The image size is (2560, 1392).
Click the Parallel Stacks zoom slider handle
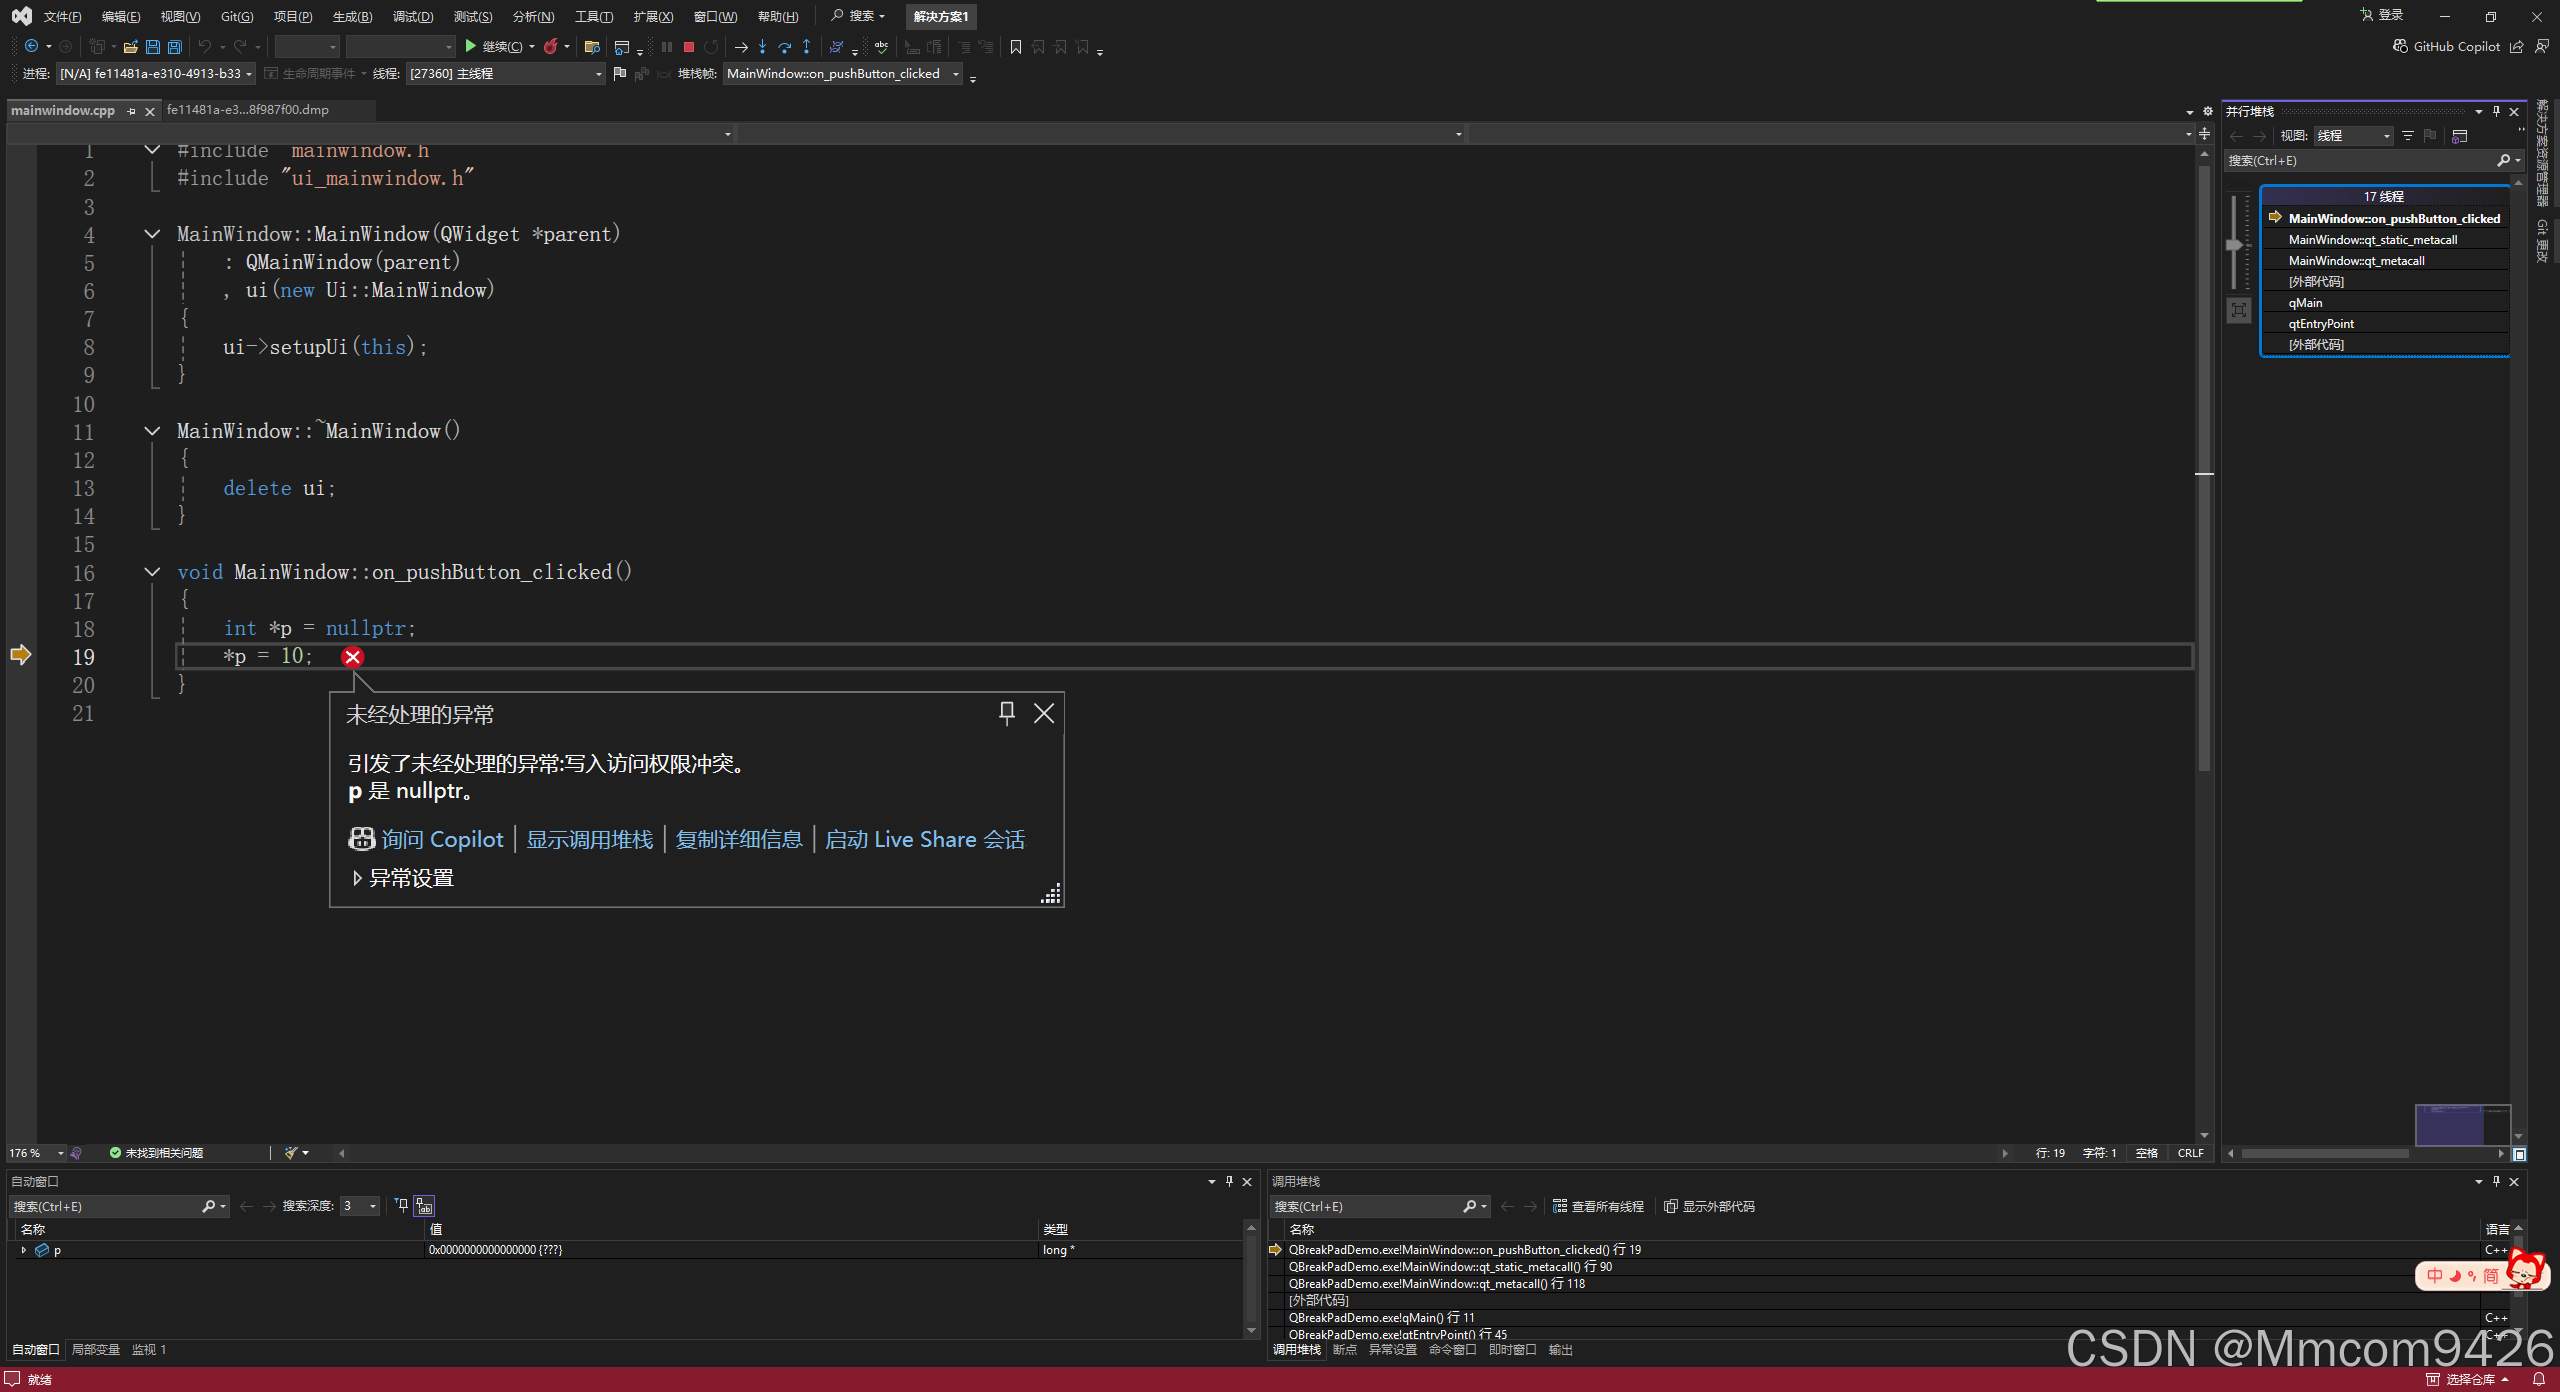[x=2233, y=244]
